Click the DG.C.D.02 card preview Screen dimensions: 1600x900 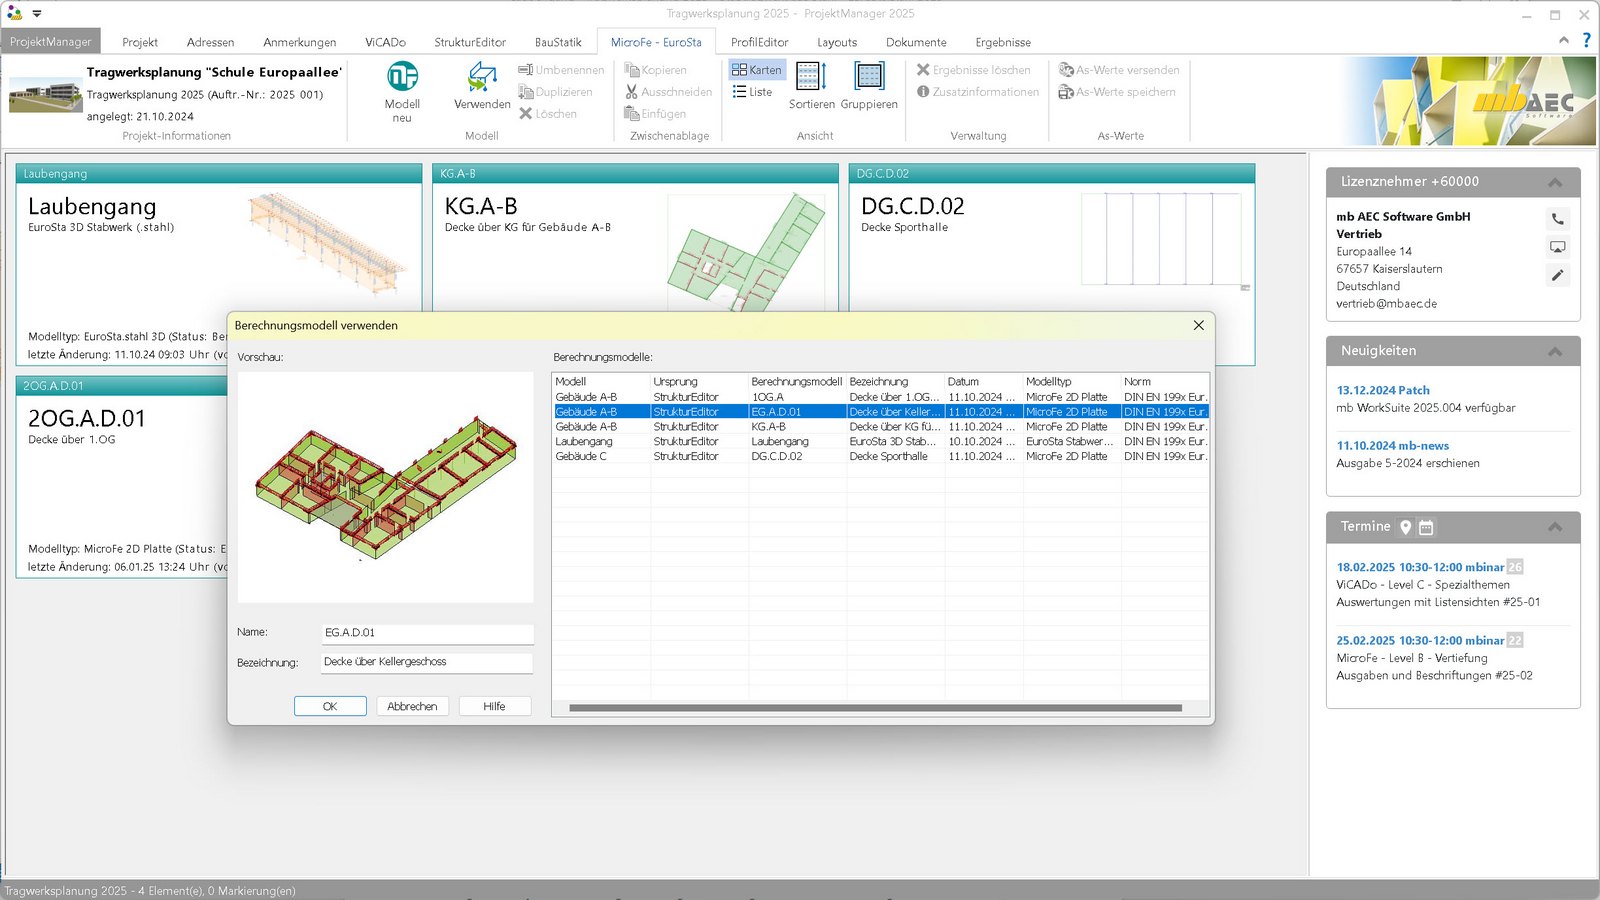click(x=1165, y=241)
